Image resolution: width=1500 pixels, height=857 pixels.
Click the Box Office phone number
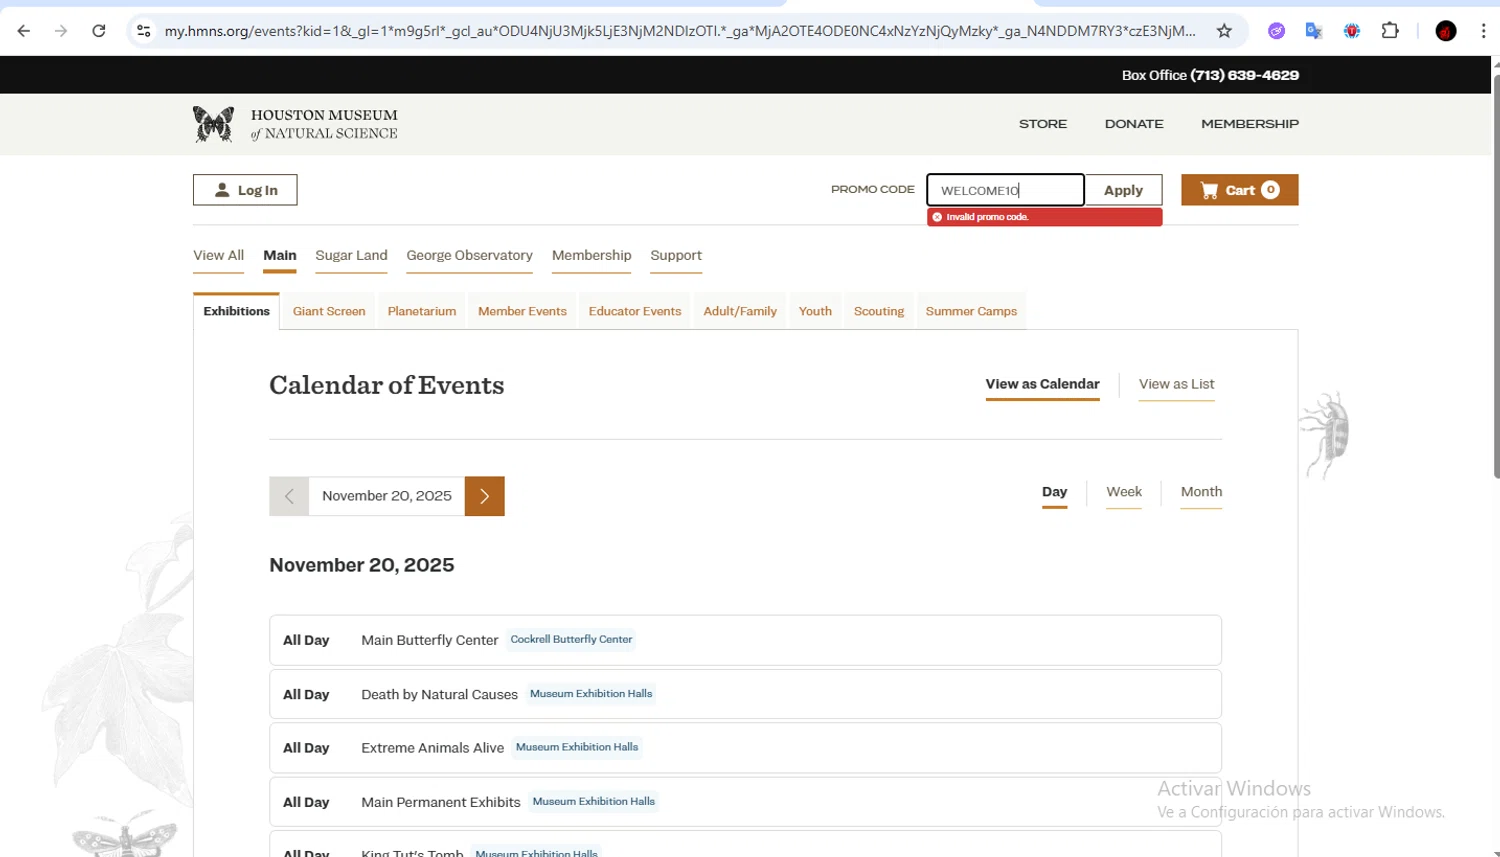(x=1244, y=75)
